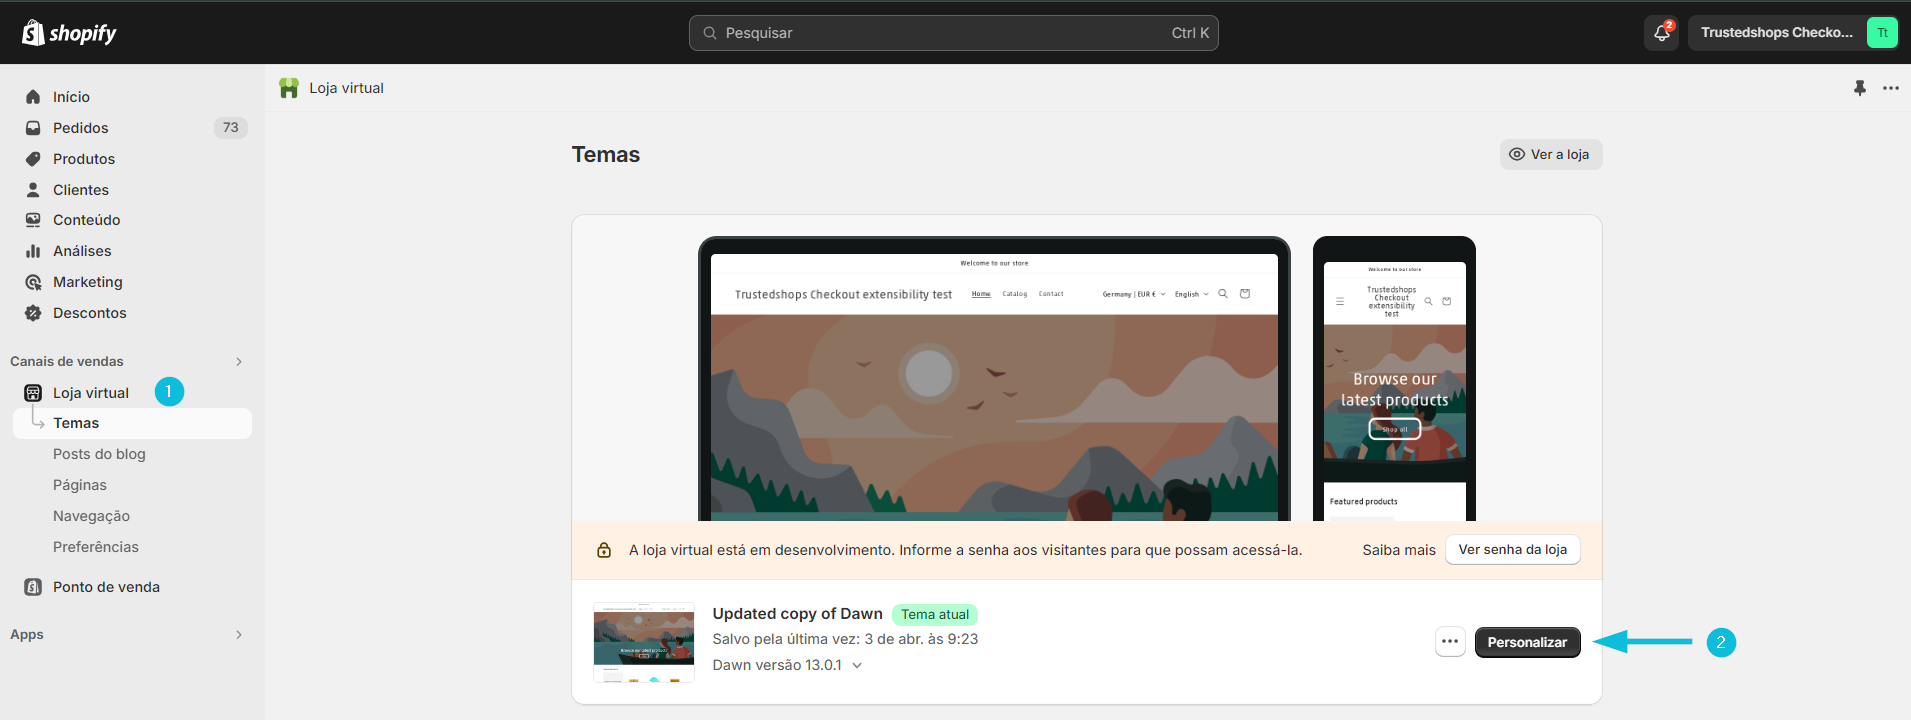The width and height of the screenshot is (1911, 720).
Task: Click the Início home icon
Action: (x=33, y=97)
